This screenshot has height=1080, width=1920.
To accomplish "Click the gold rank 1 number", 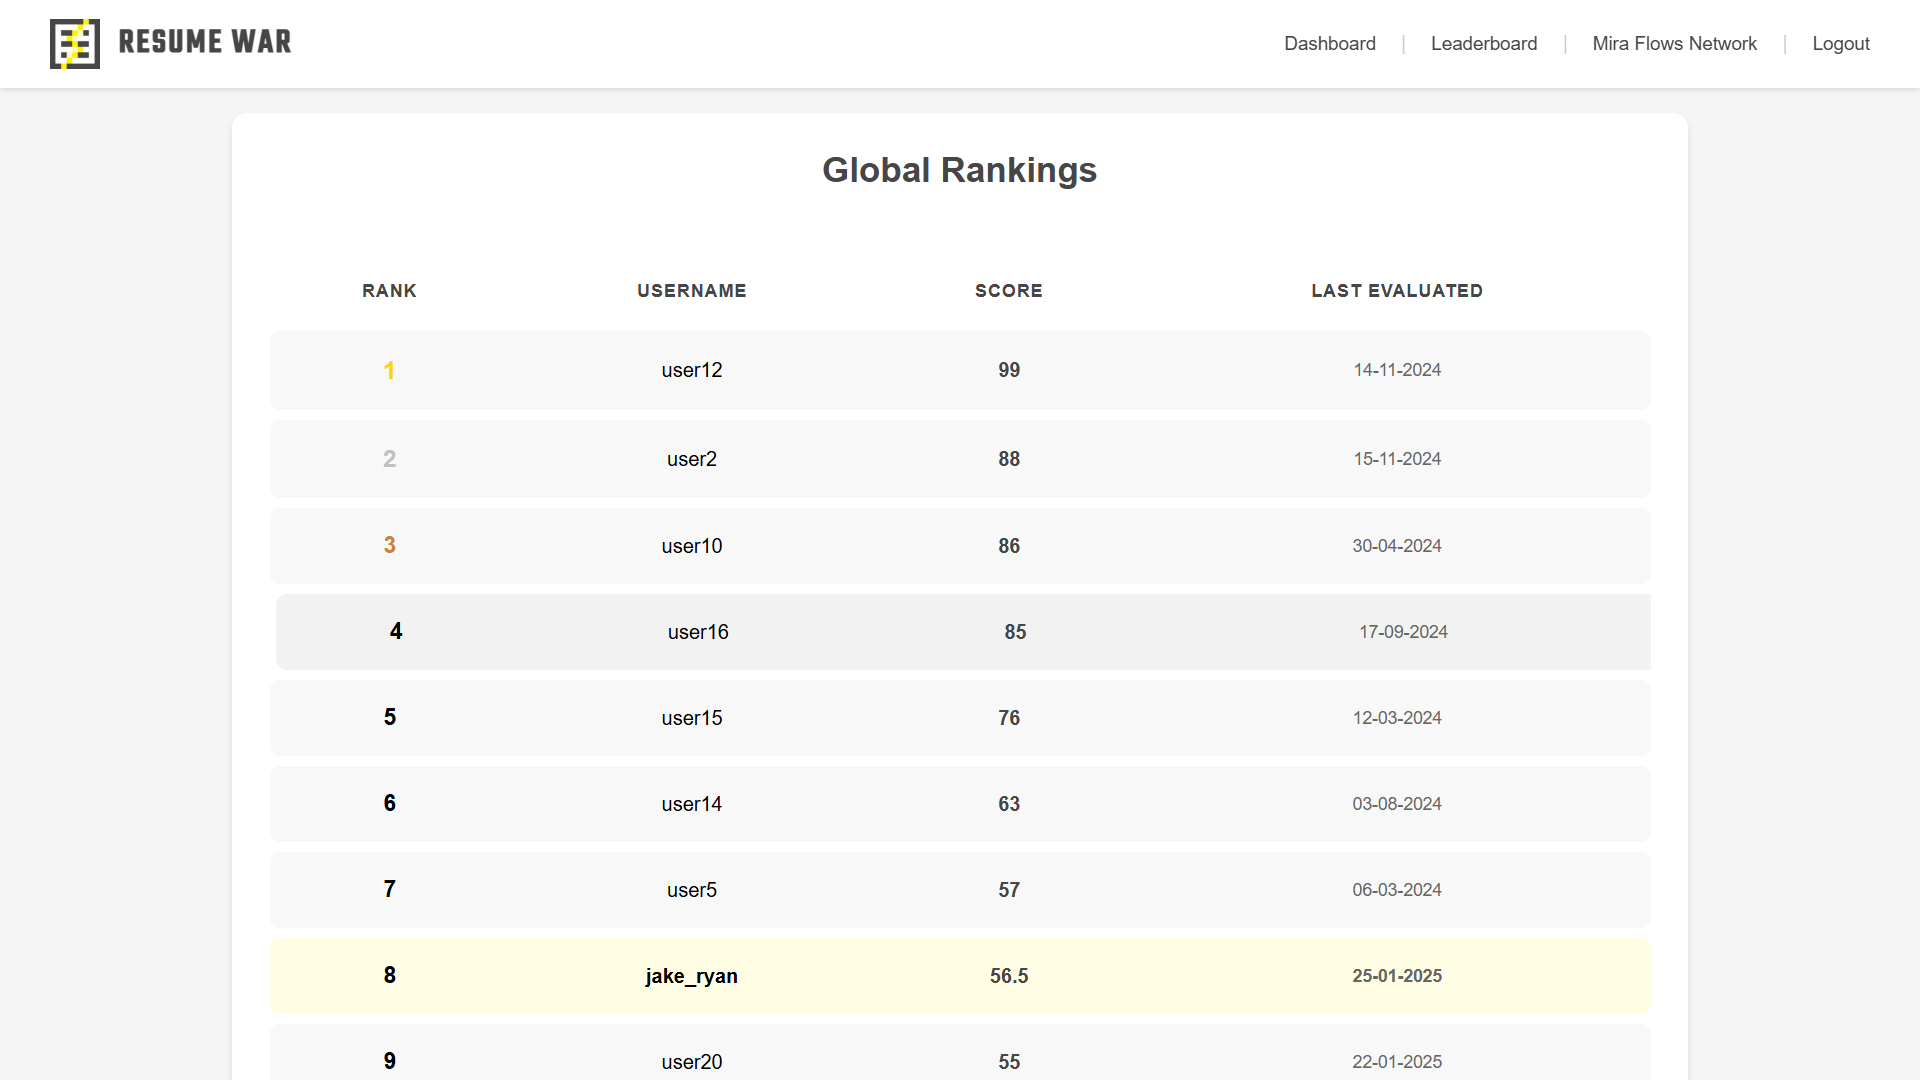I will pyautogui.click(x=389, y=371).
